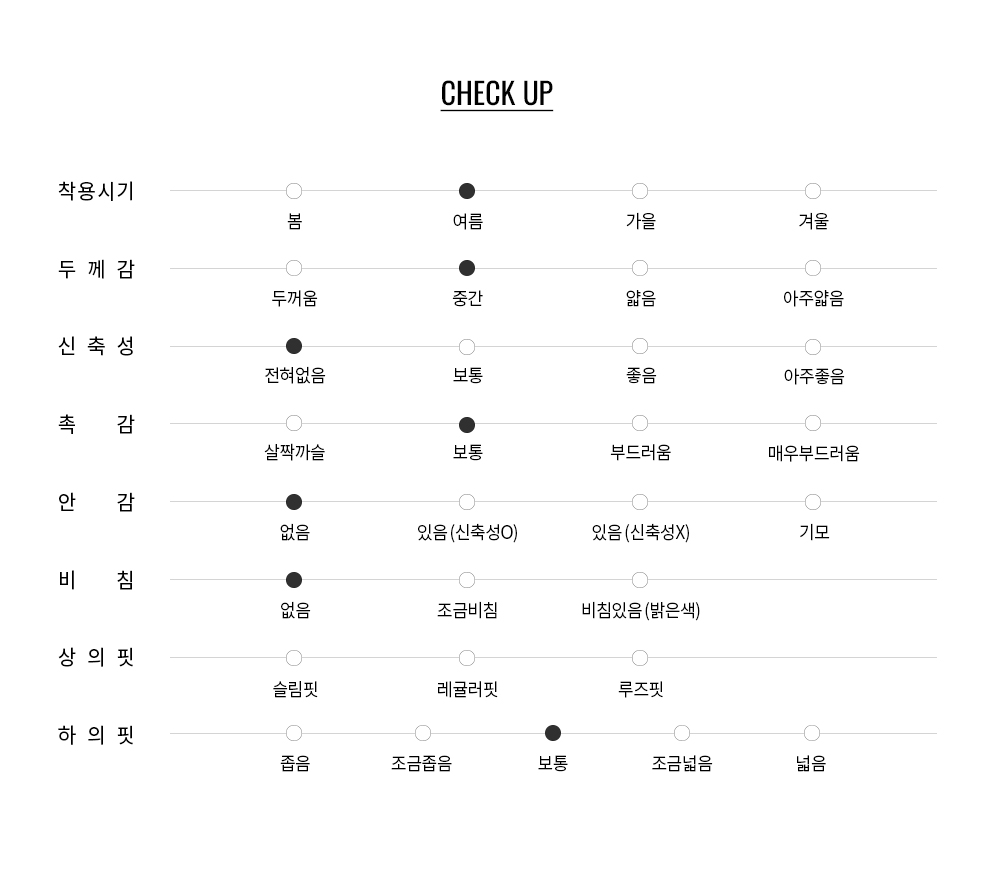
Task: Select the 봄 season radio circle
Action: [x=294, y=191]
